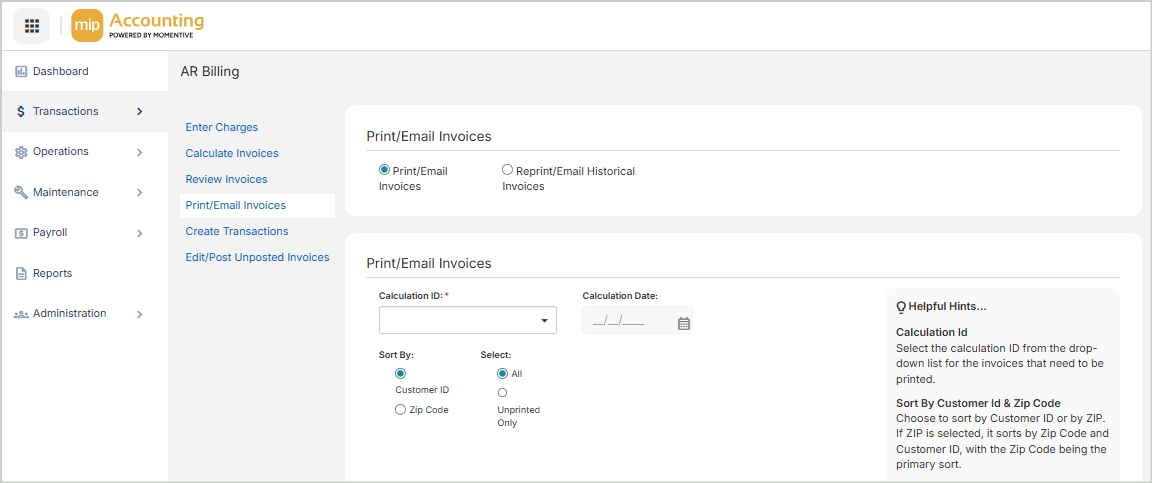
Task: Select Review Invoices in side menu
Action: (227, 180)
